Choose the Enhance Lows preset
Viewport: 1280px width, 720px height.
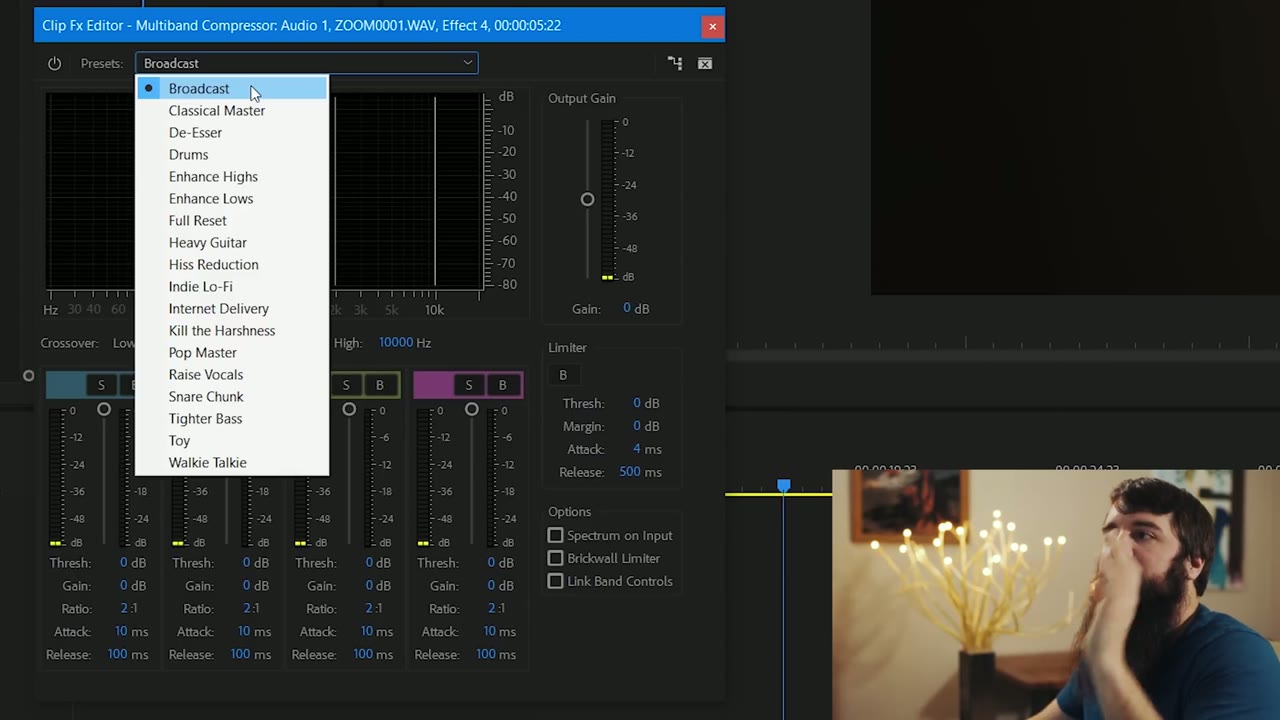click(232, 199)
